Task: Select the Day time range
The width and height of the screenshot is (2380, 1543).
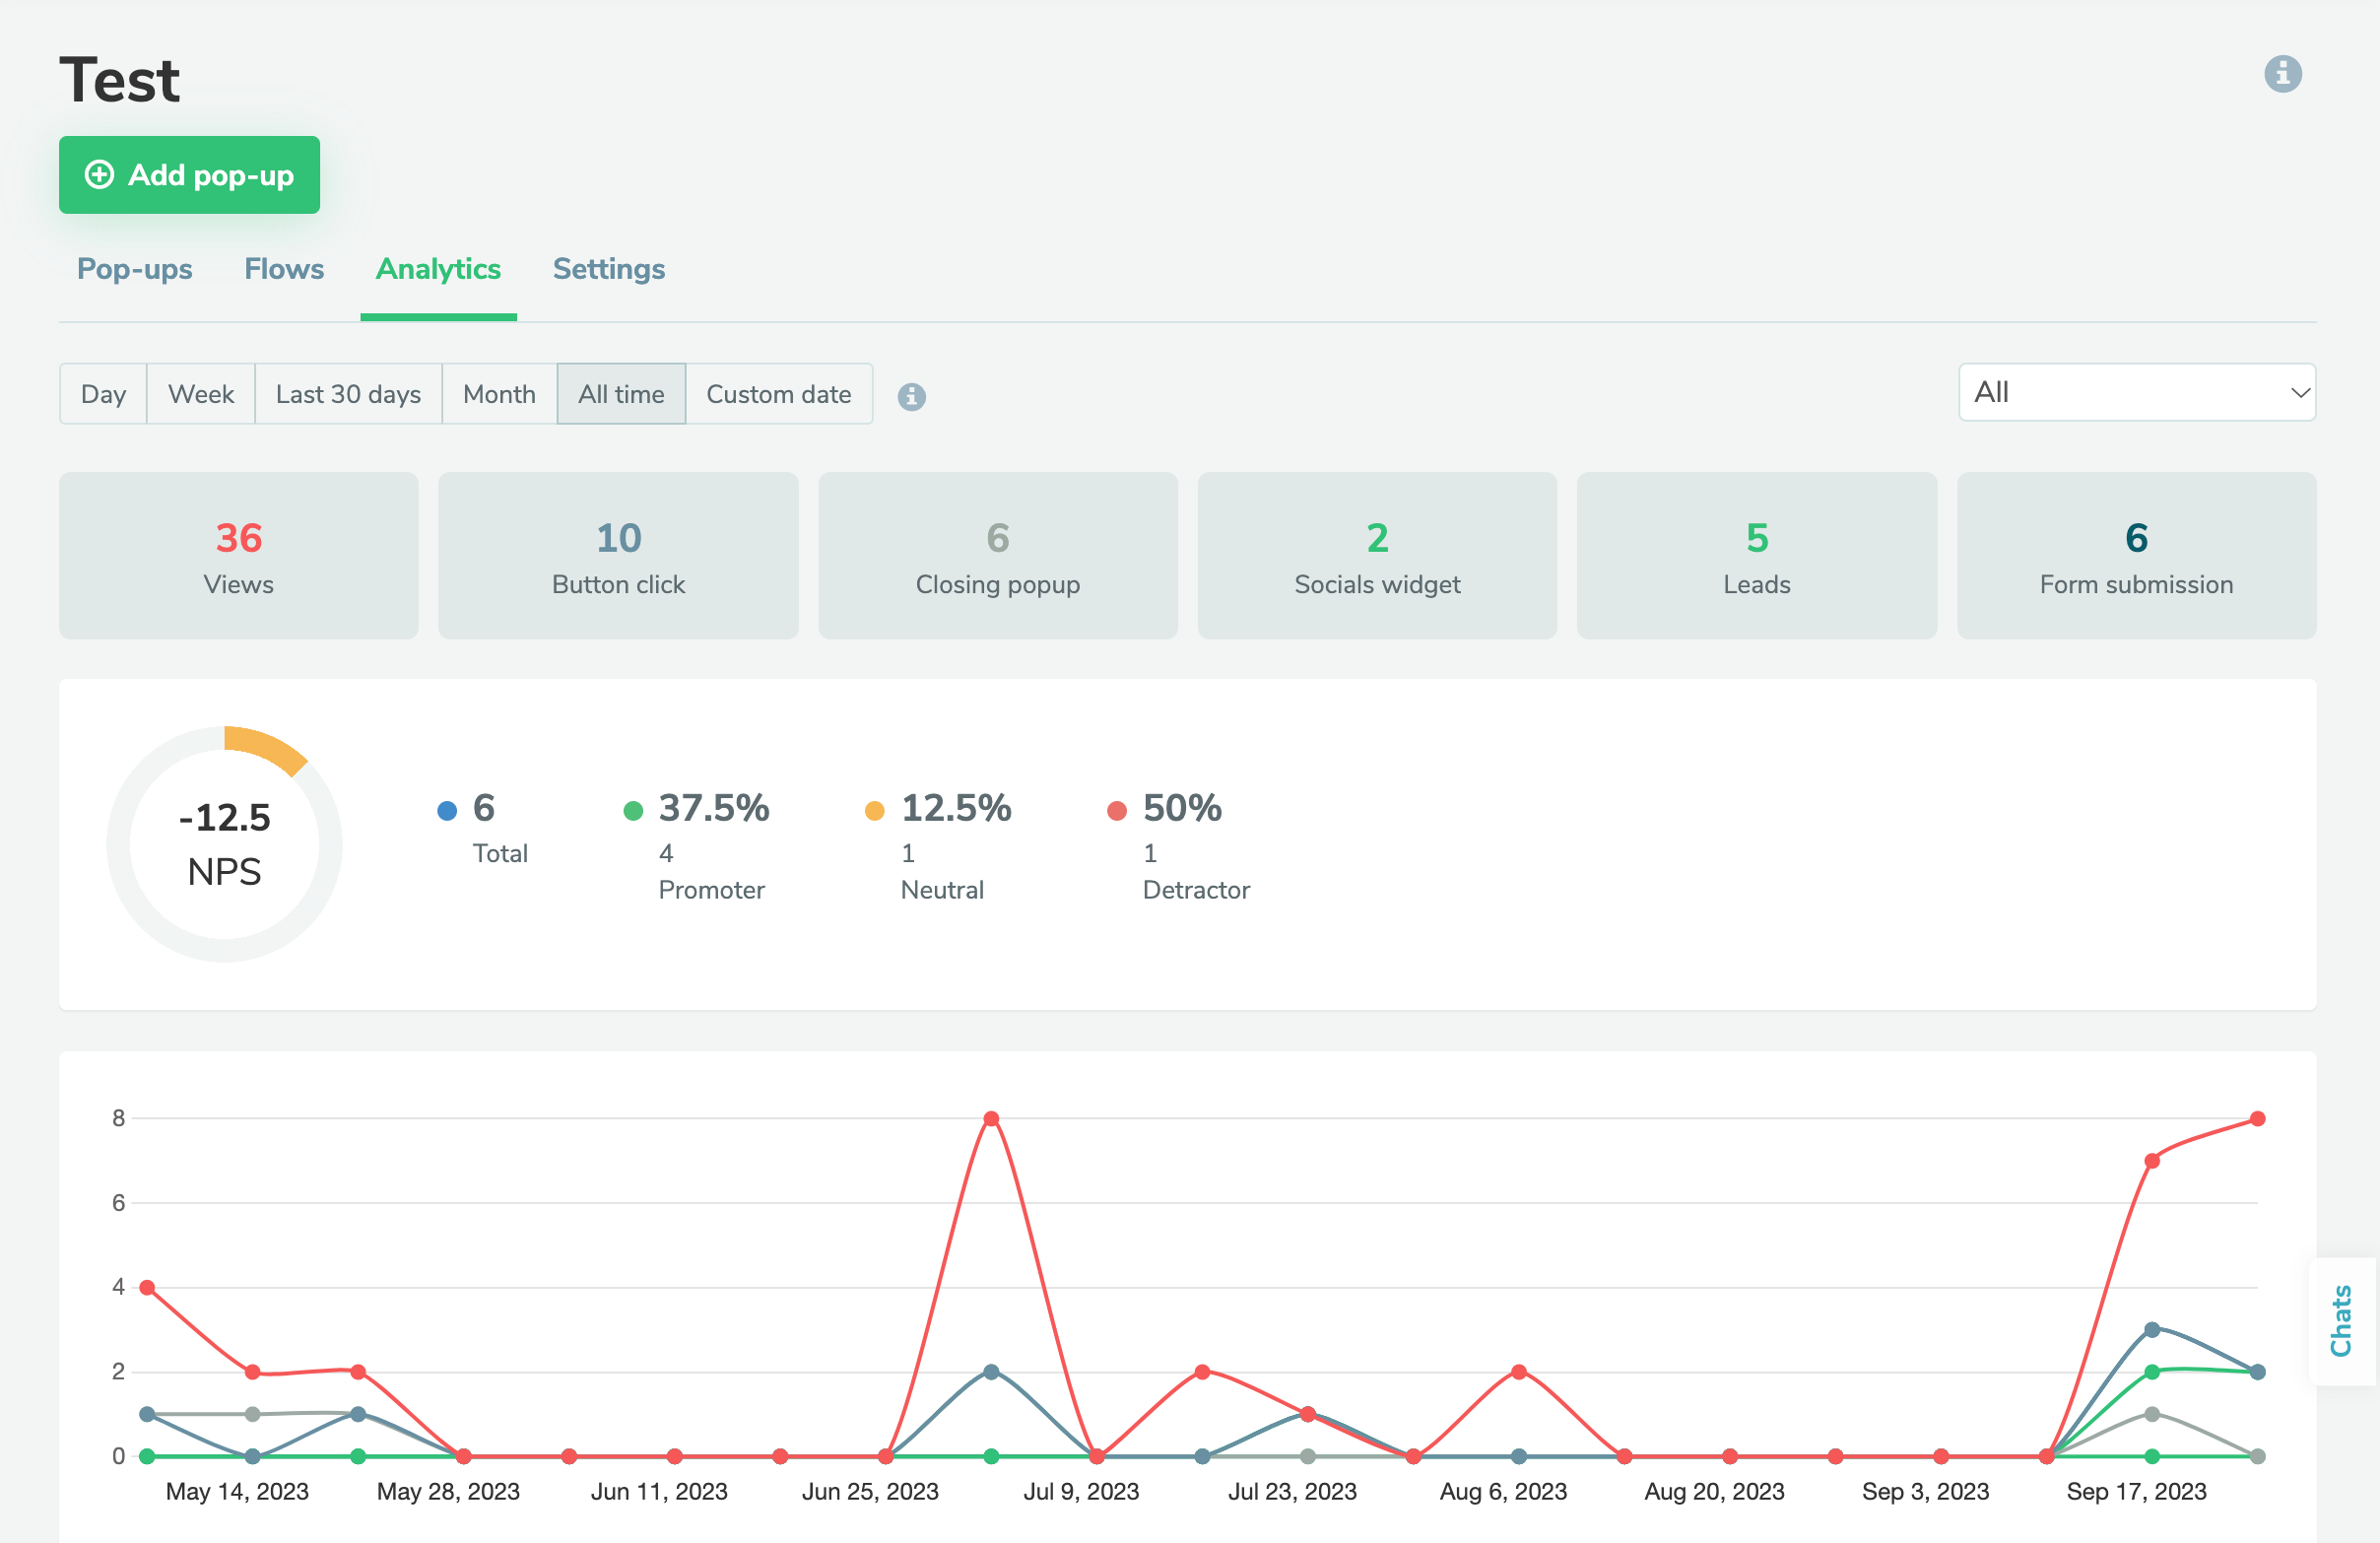Action: pos(103,393)
